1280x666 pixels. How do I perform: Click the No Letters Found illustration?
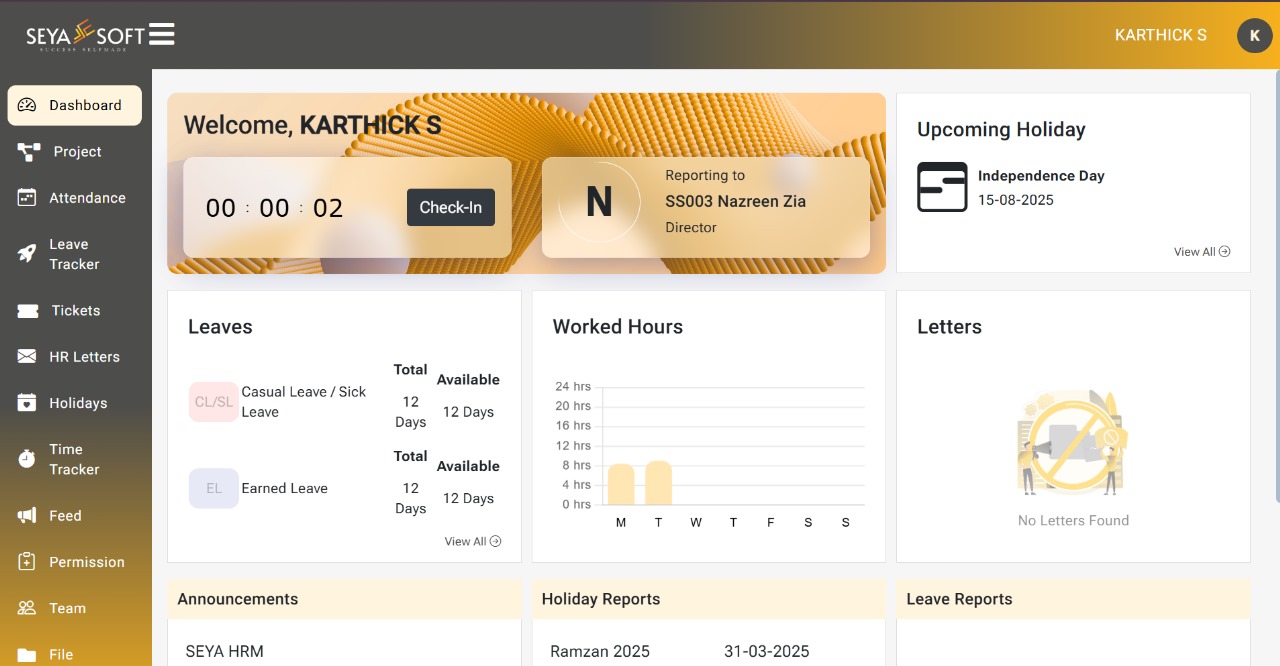coord(1073,444)
